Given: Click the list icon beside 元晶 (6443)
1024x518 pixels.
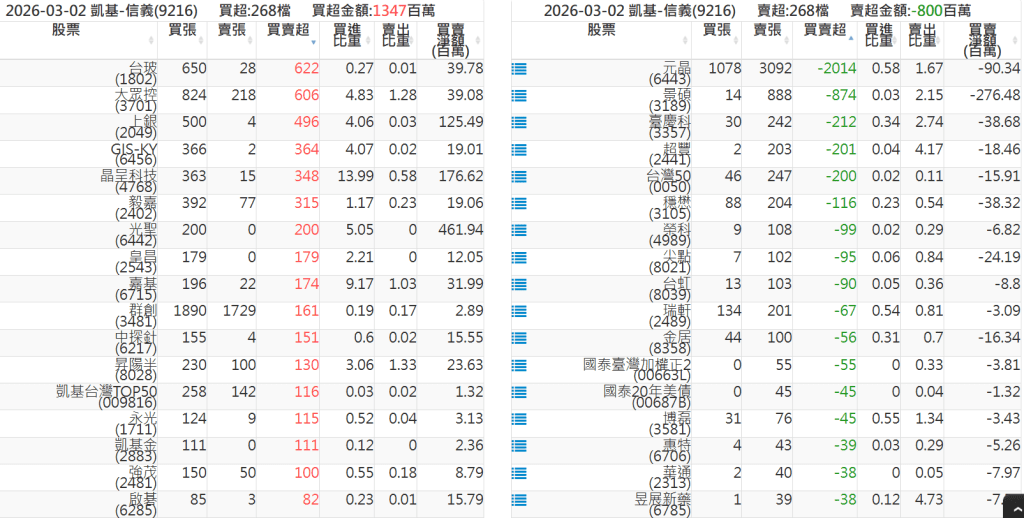Looking at the screenshot, I should pos(519,69).
